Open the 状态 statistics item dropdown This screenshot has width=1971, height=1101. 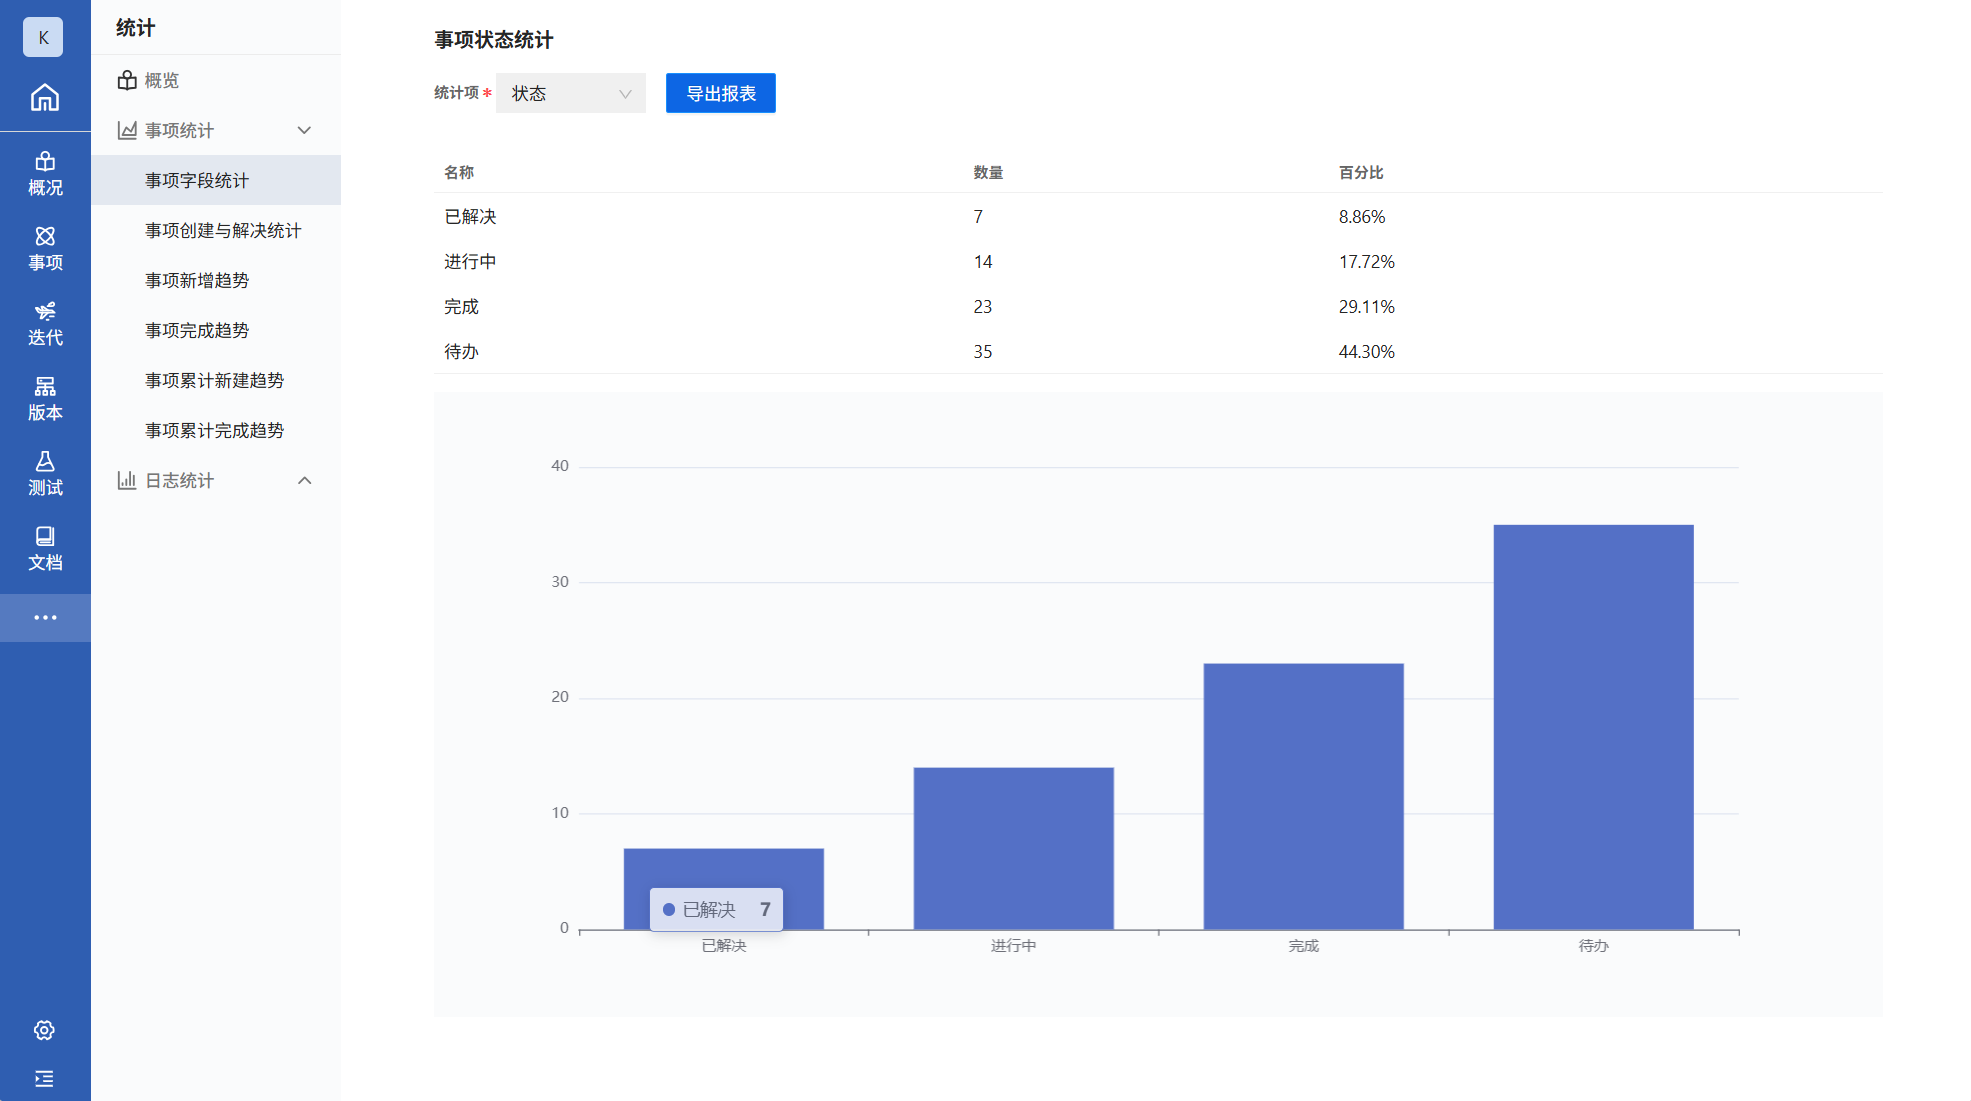[x=570, y=93]
